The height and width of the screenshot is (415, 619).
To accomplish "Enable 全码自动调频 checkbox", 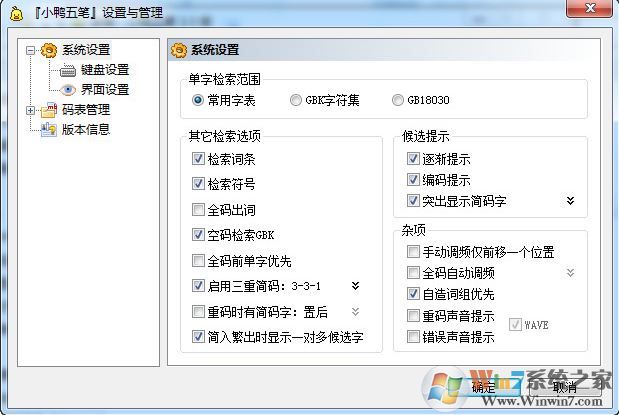I will coord(413,272).
